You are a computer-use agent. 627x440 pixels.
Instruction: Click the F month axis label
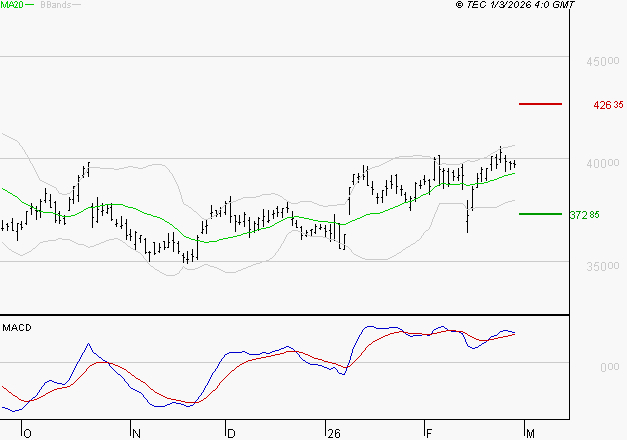pos(429,434)
